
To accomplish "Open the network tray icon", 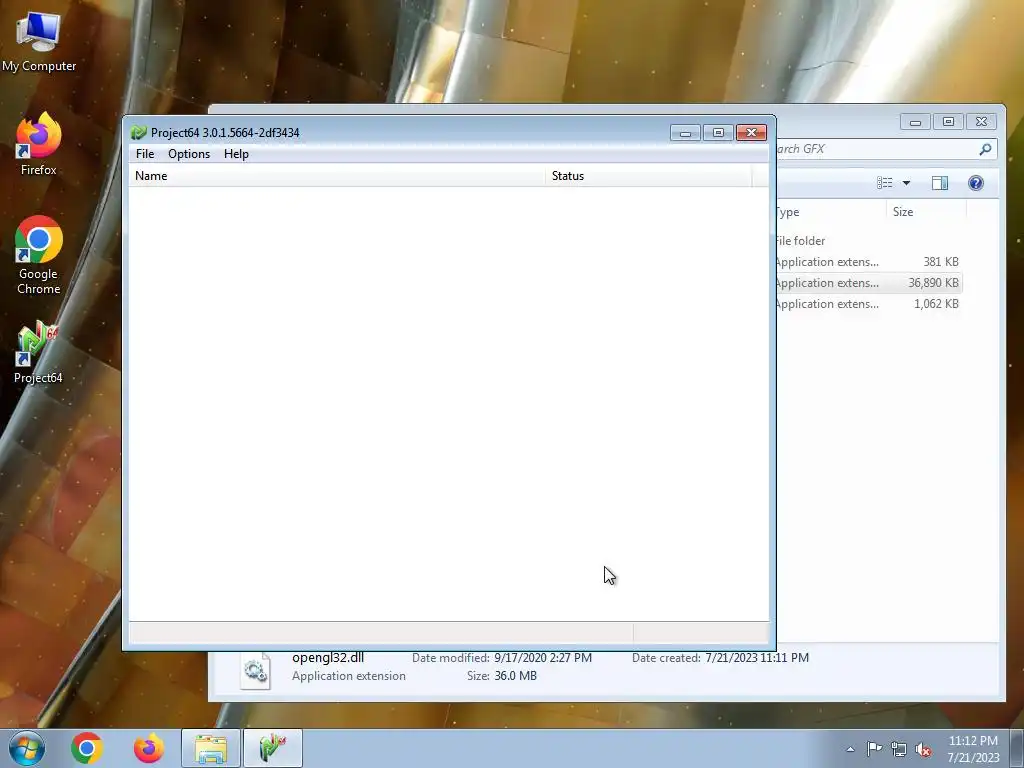I will point(899,749).
